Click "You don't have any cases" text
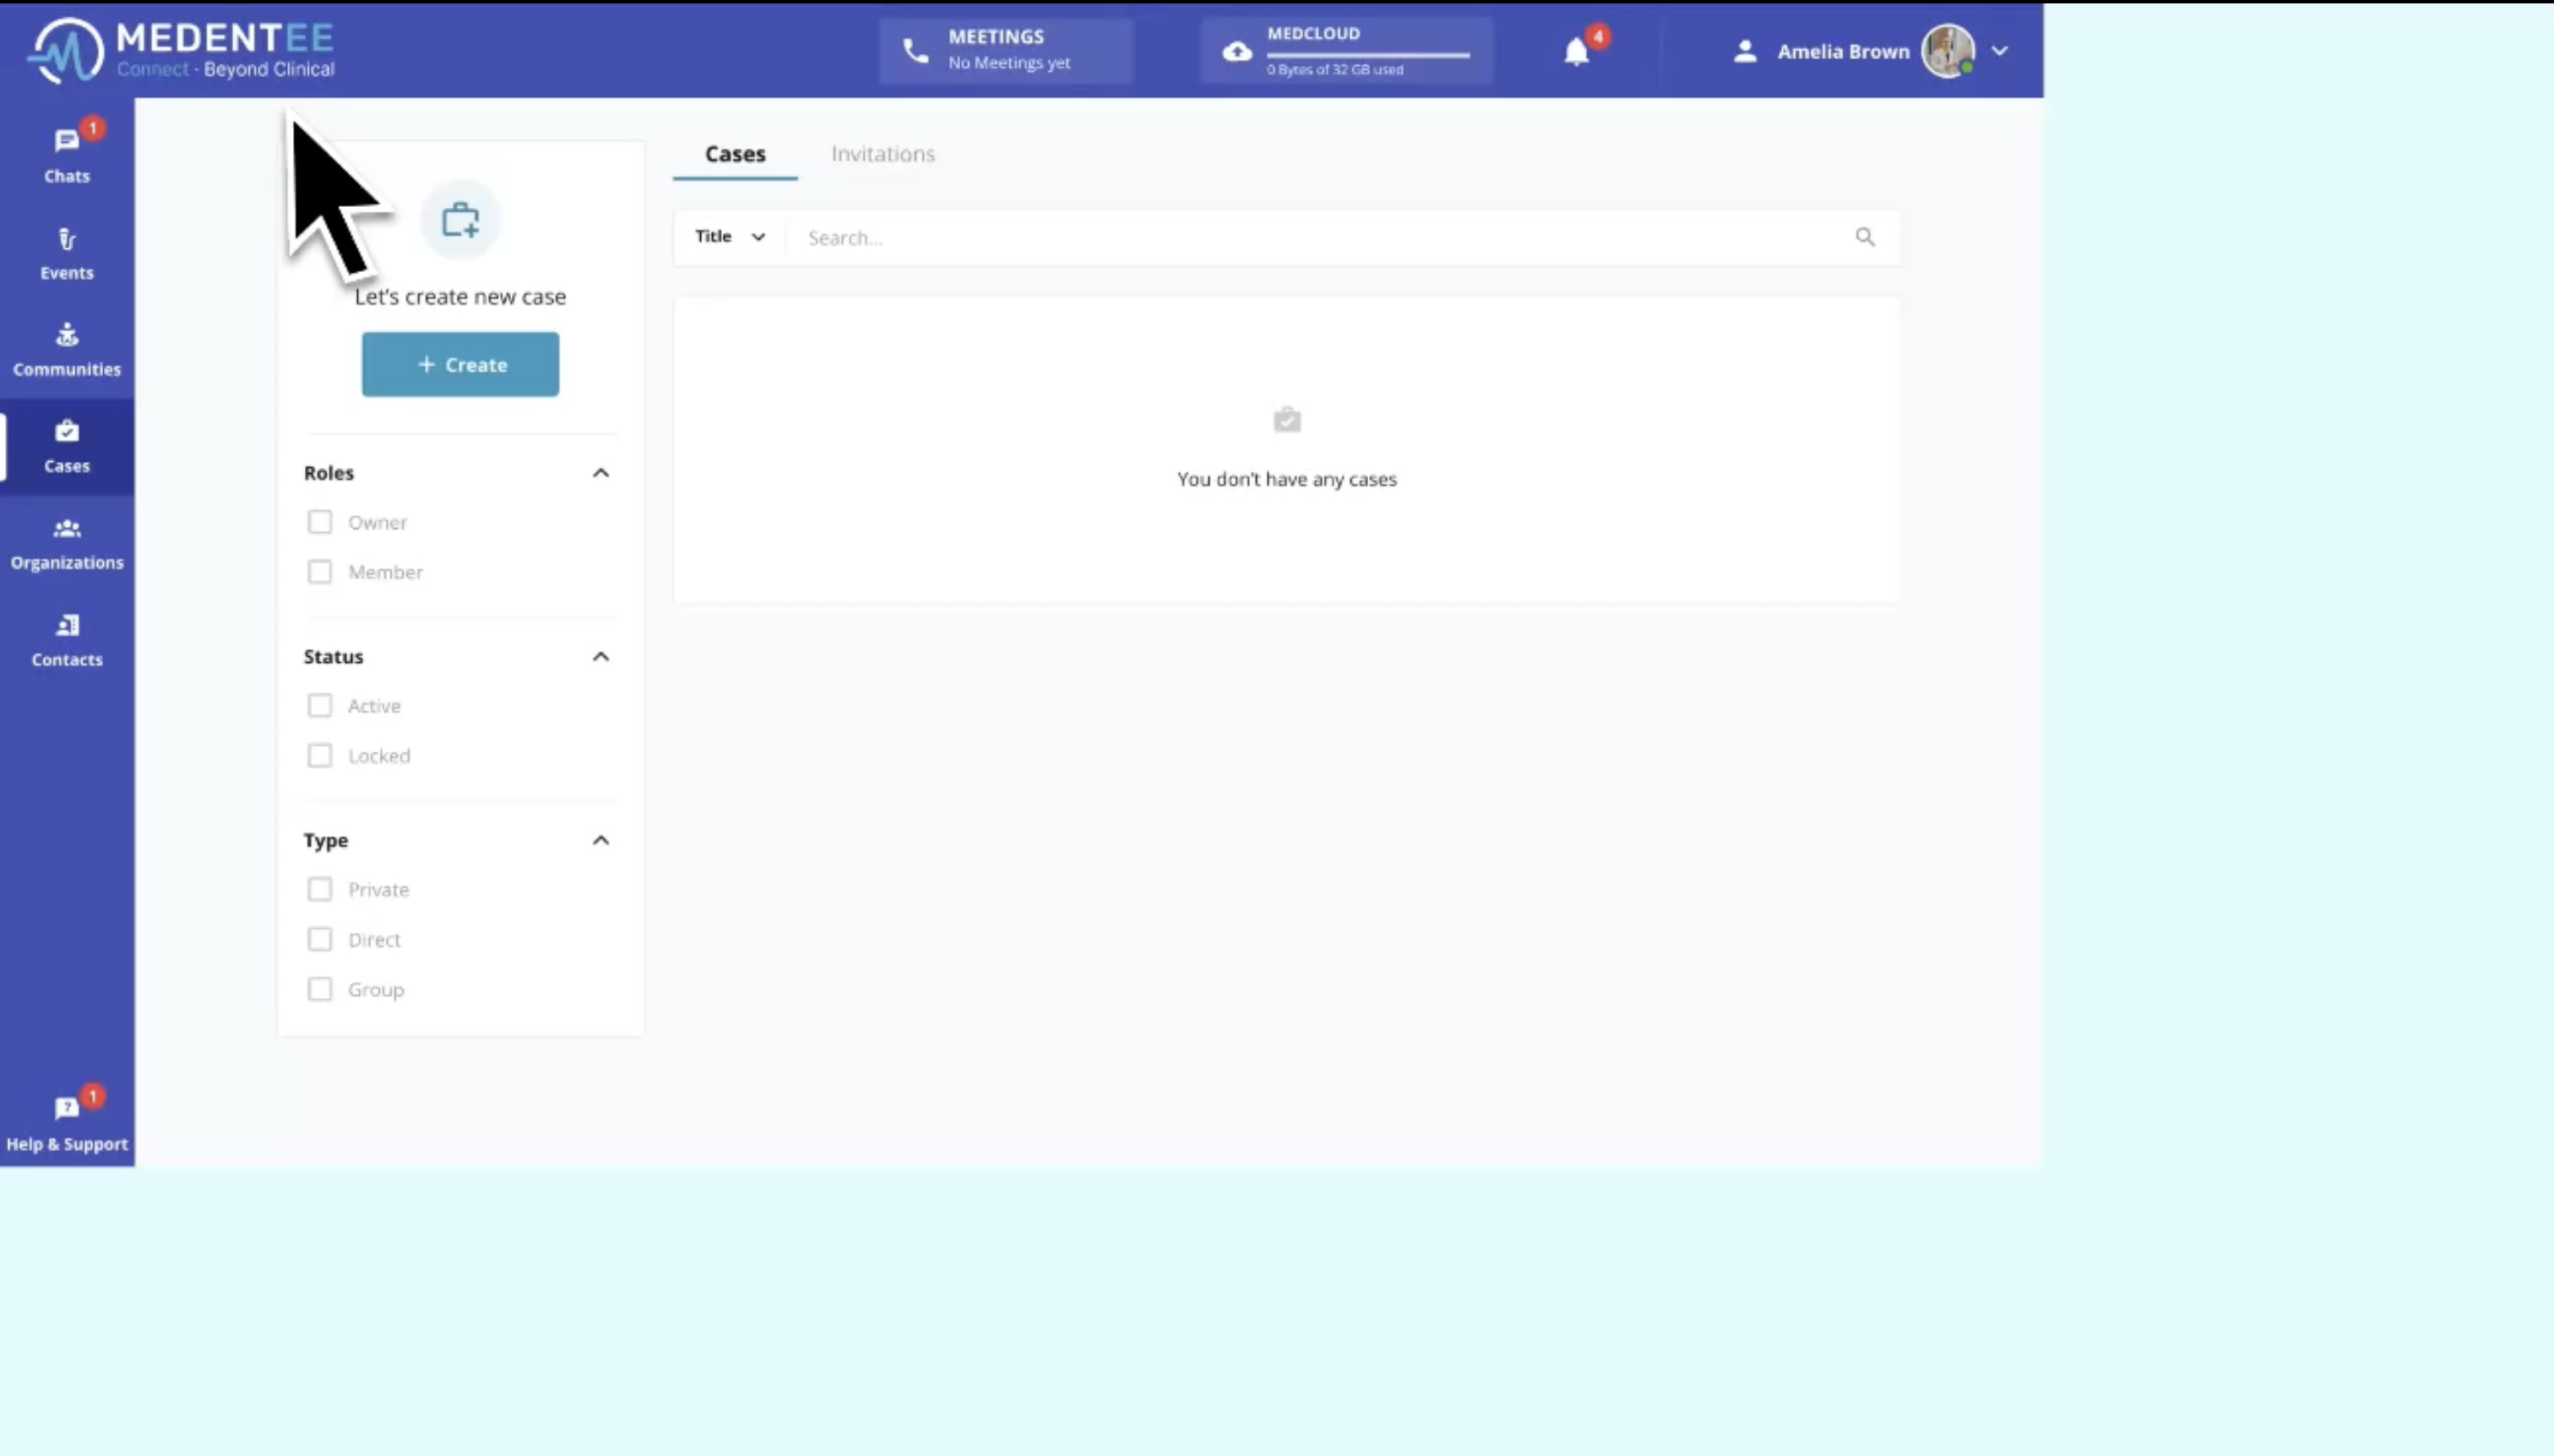 point(1287,479)
